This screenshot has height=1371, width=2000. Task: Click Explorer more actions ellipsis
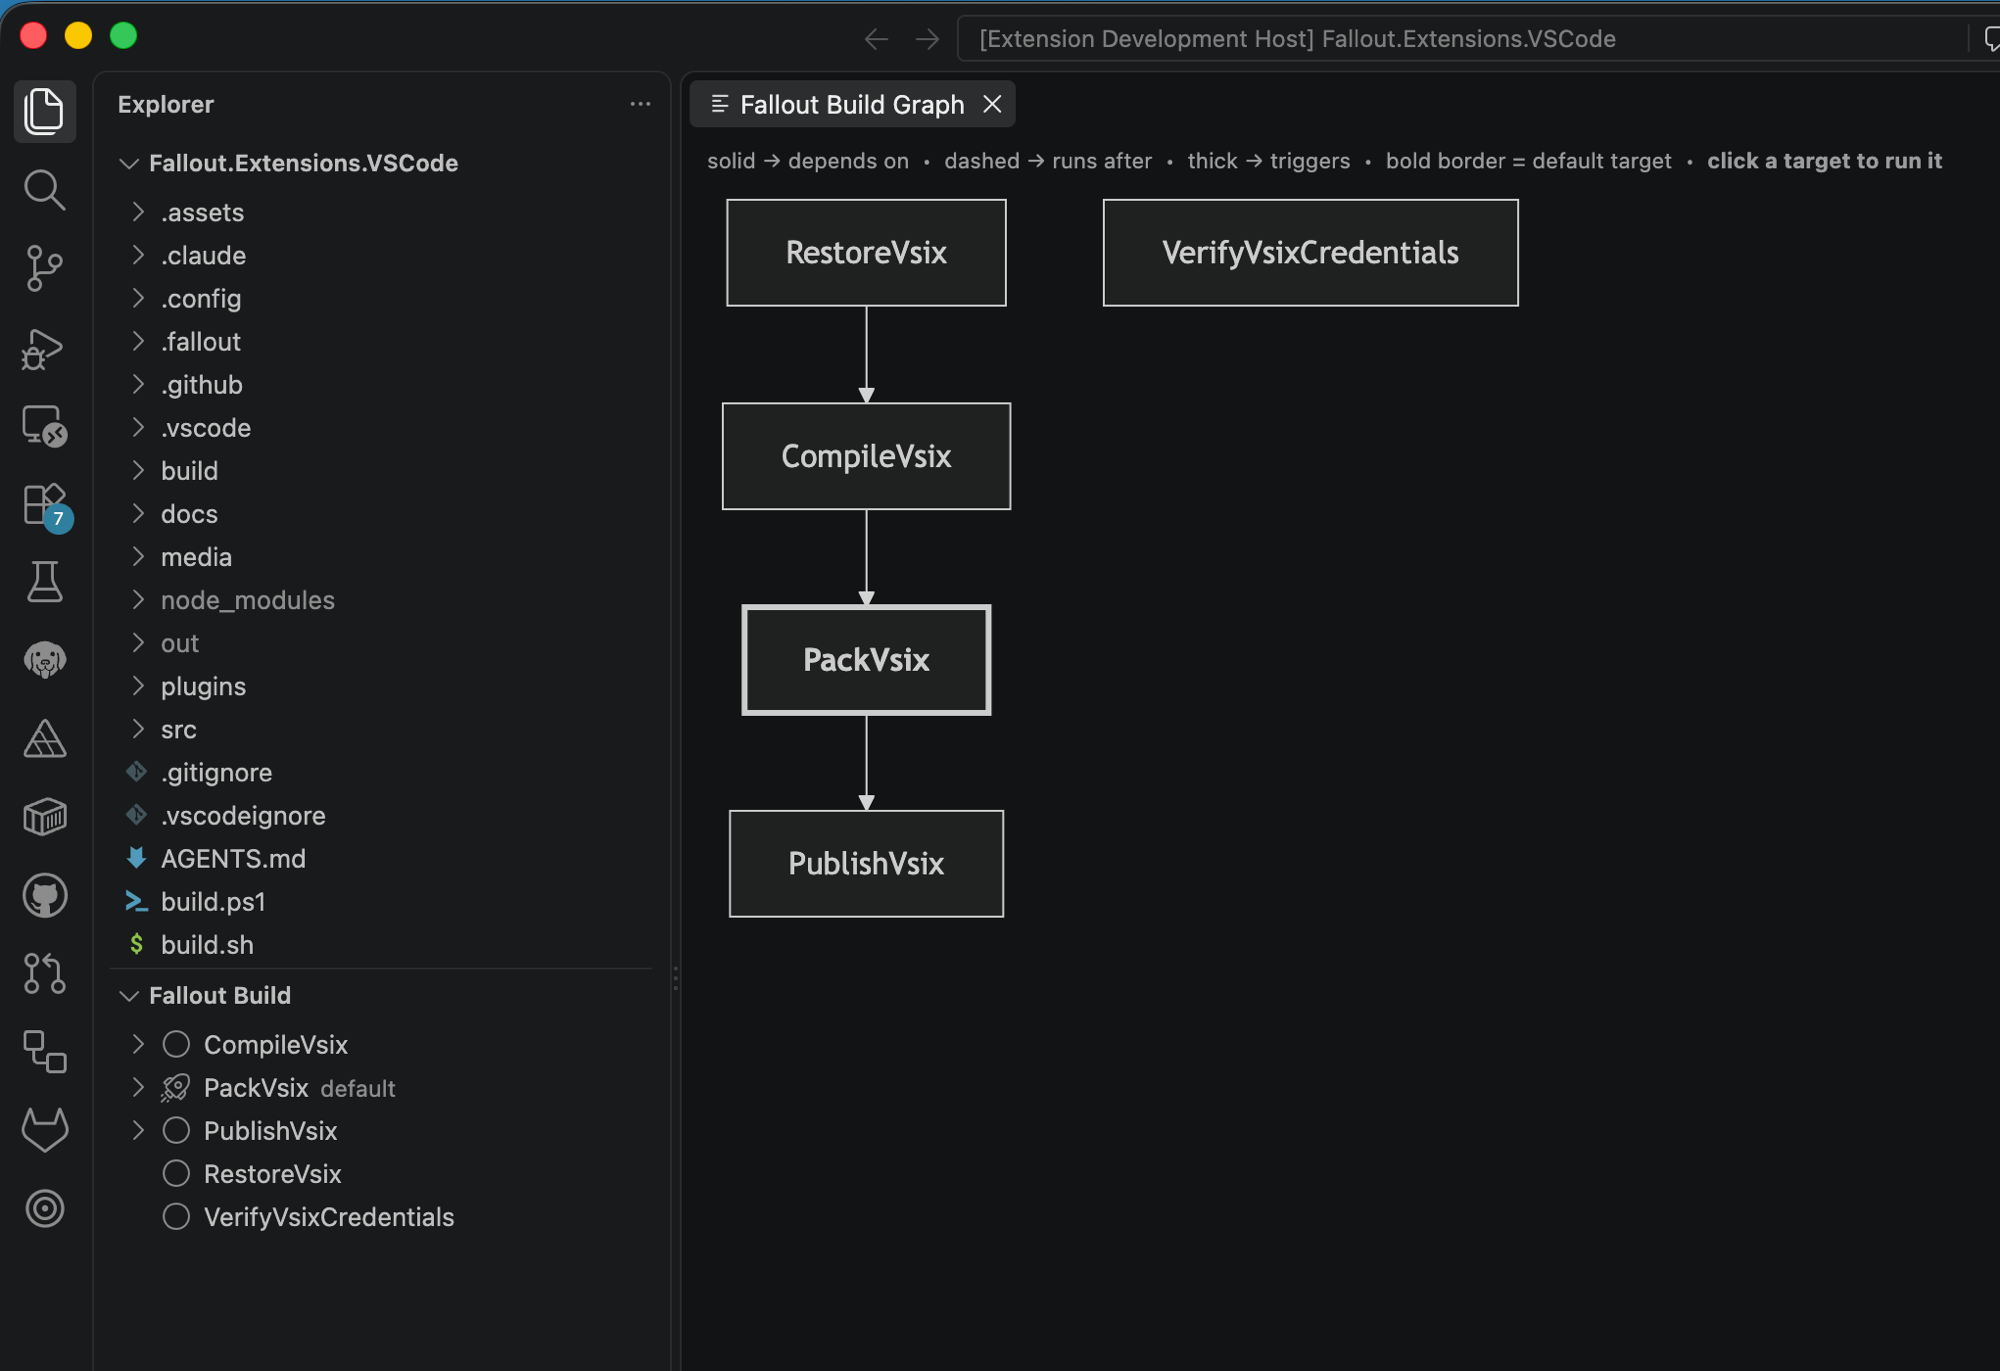coord(640,104)
